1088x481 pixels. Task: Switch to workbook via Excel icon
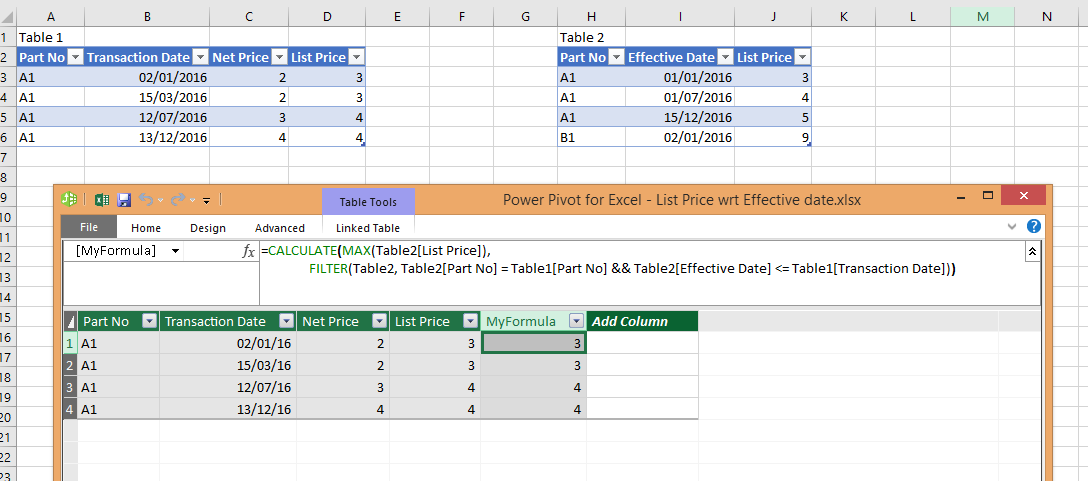(101, 200)
